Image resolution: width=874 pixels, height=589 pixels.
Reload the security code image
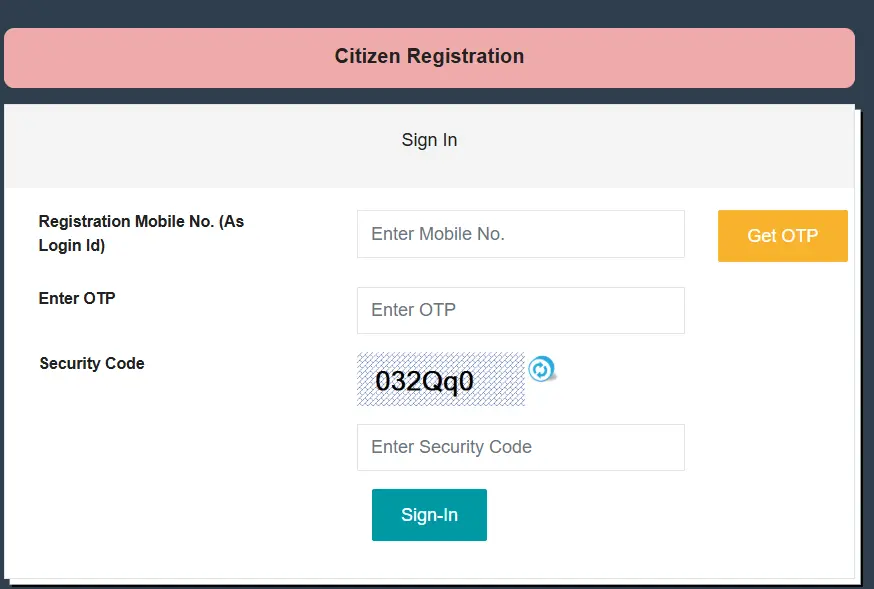(541, 369)
